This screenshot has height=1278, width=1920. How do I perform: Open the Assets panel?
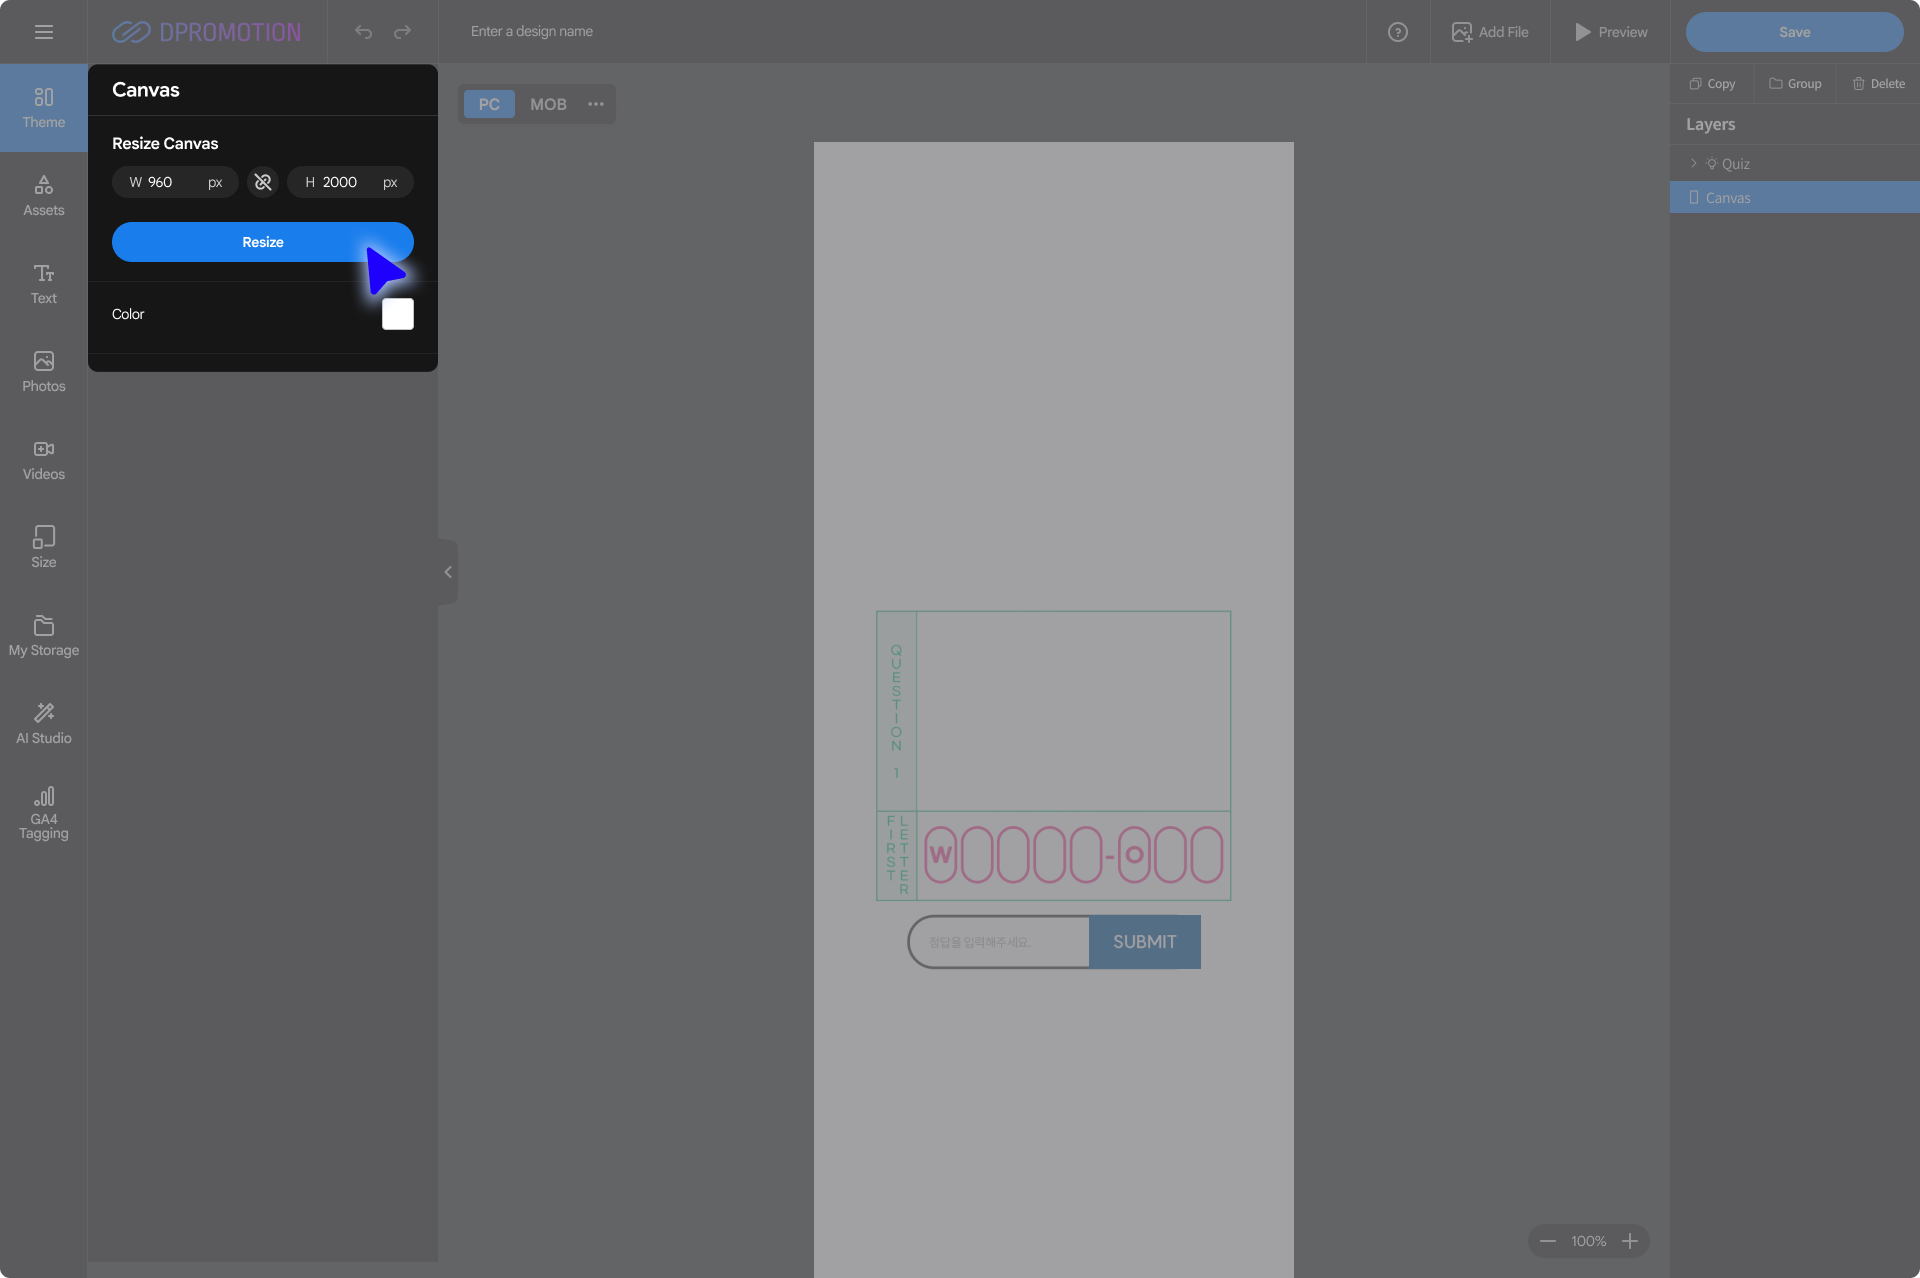[x=43, y=196]
